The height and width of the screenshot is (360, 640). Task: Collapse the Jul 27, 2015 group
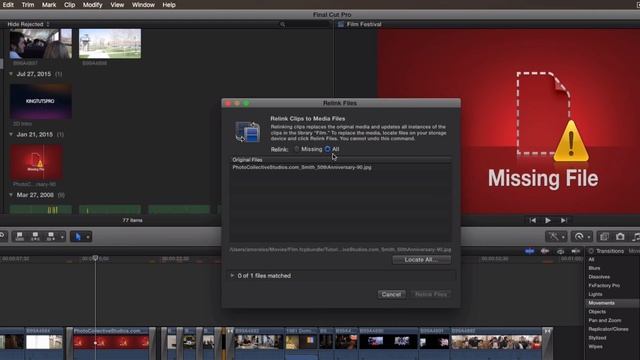[11, 74]
